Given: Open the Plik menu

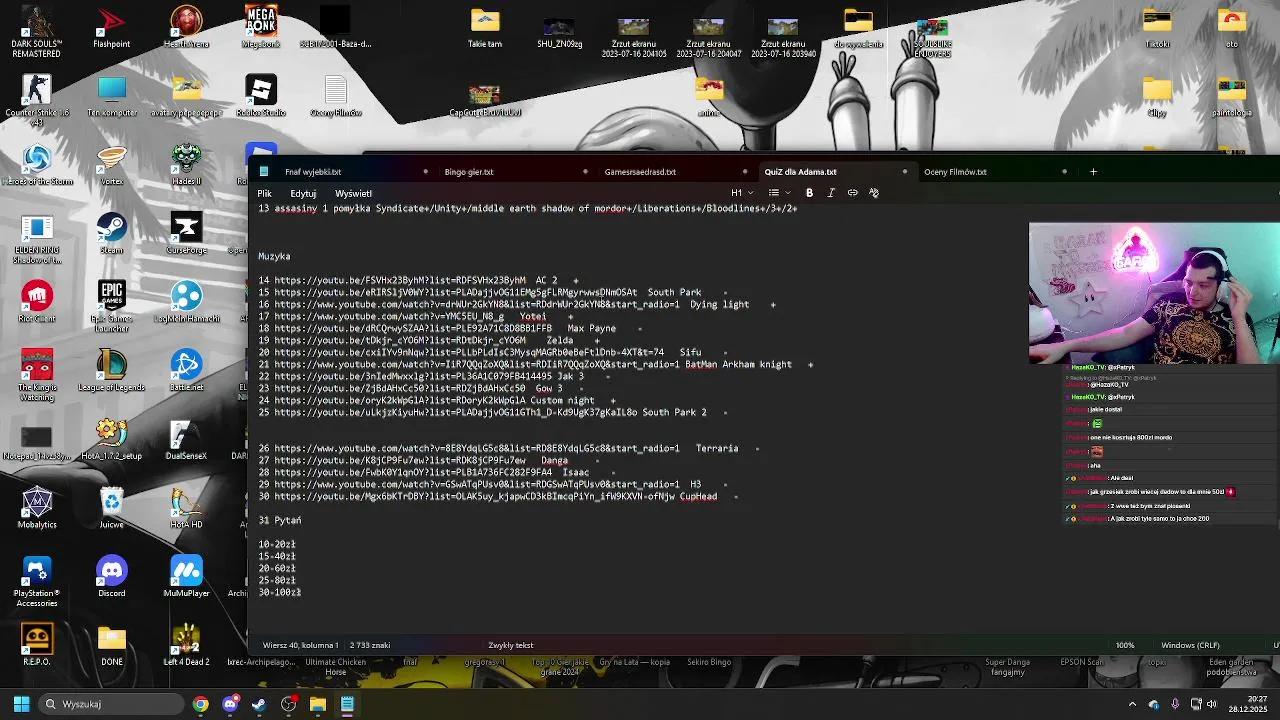Looking at the screenshot, I should pyautogui.click(x=264, y=193).
